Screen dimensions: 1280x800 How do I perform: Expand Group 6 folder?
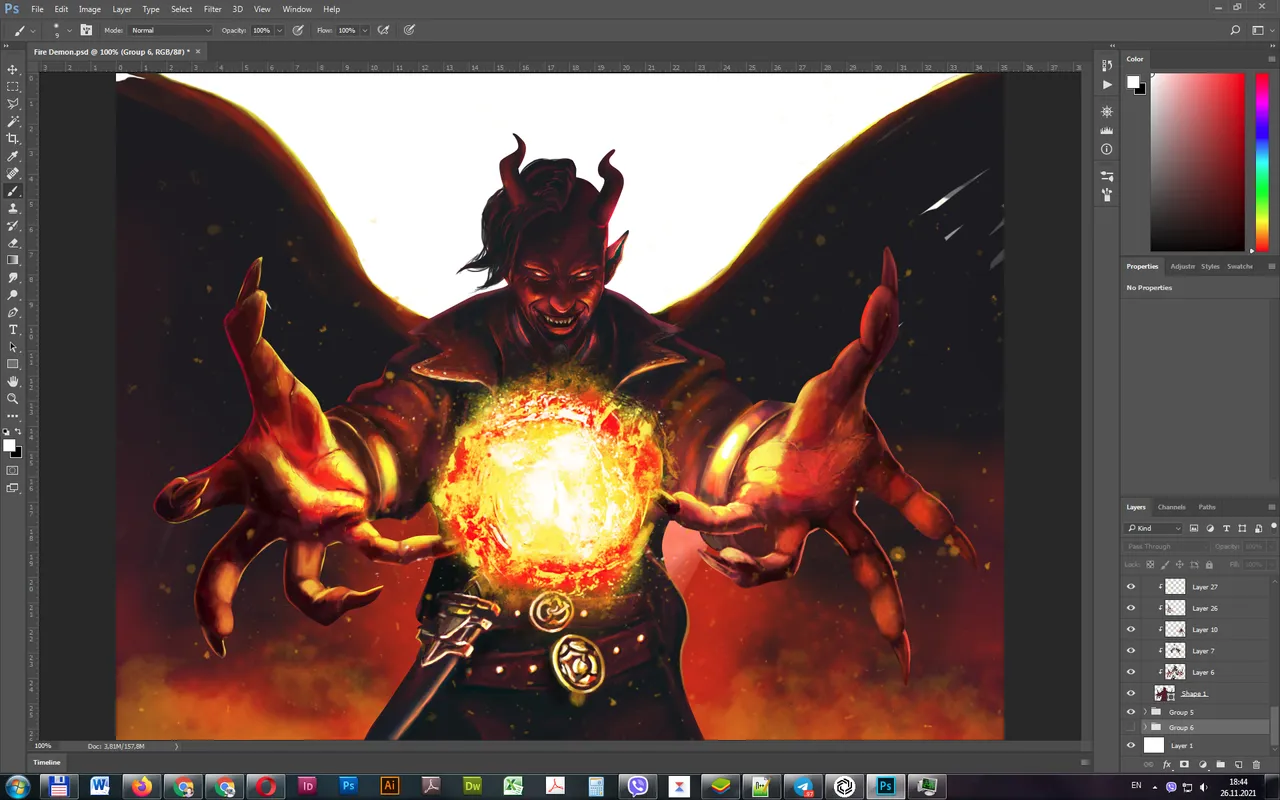[x=1145, y=727]
